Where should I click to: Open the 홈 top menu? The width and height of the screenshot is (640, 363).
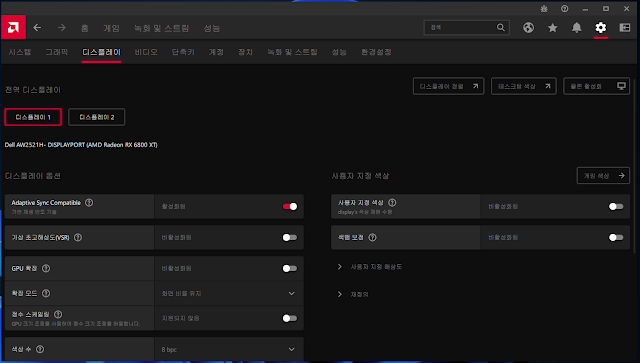[84, 28]
